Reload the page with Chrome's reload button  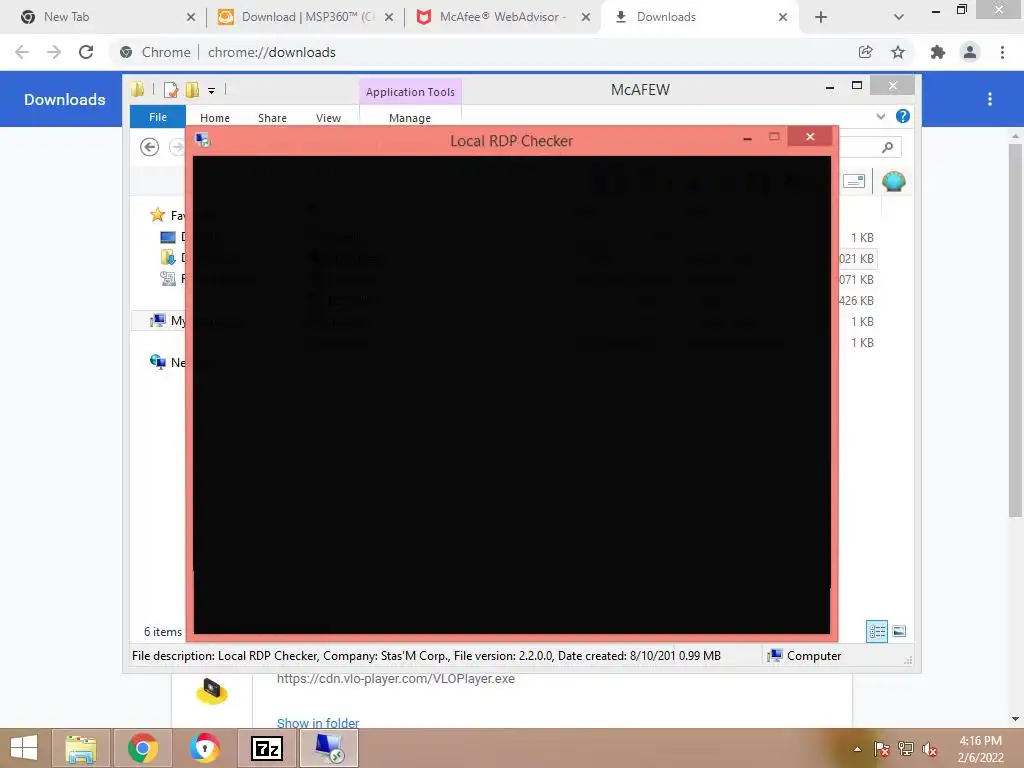coord(86,52)
